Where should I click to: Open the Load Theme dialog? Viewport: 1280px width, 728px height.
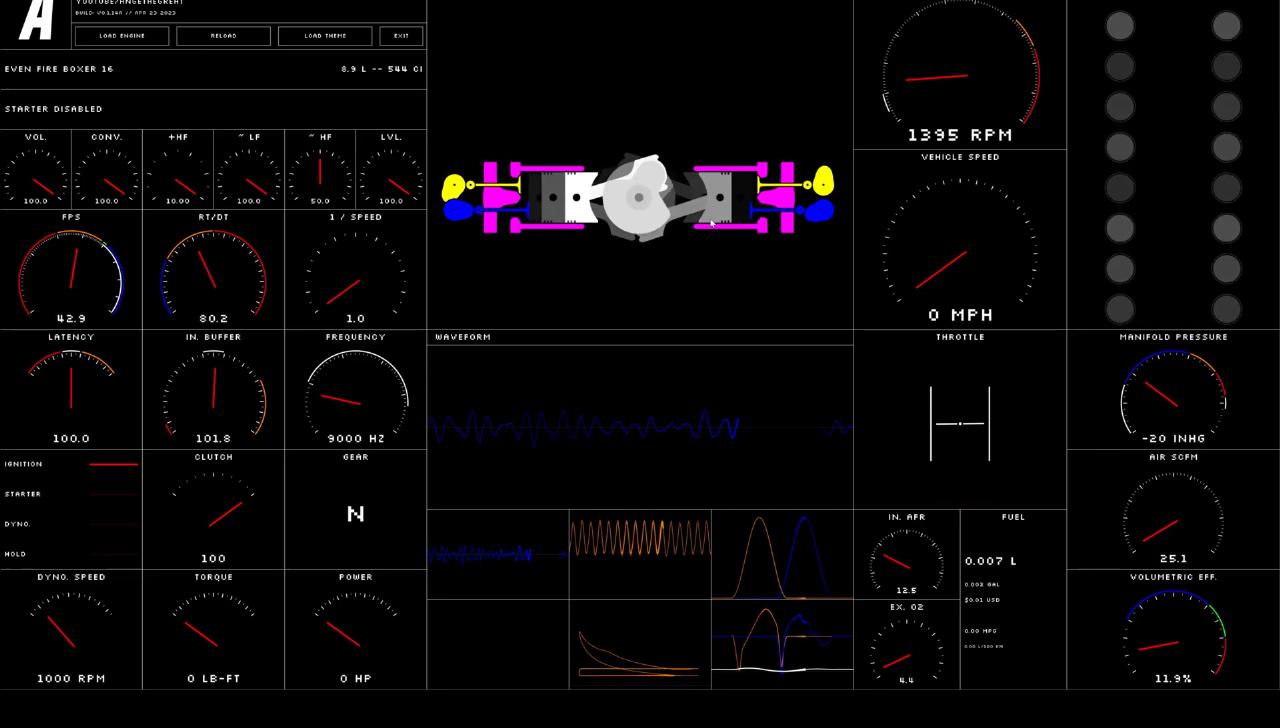pos(325,36)
